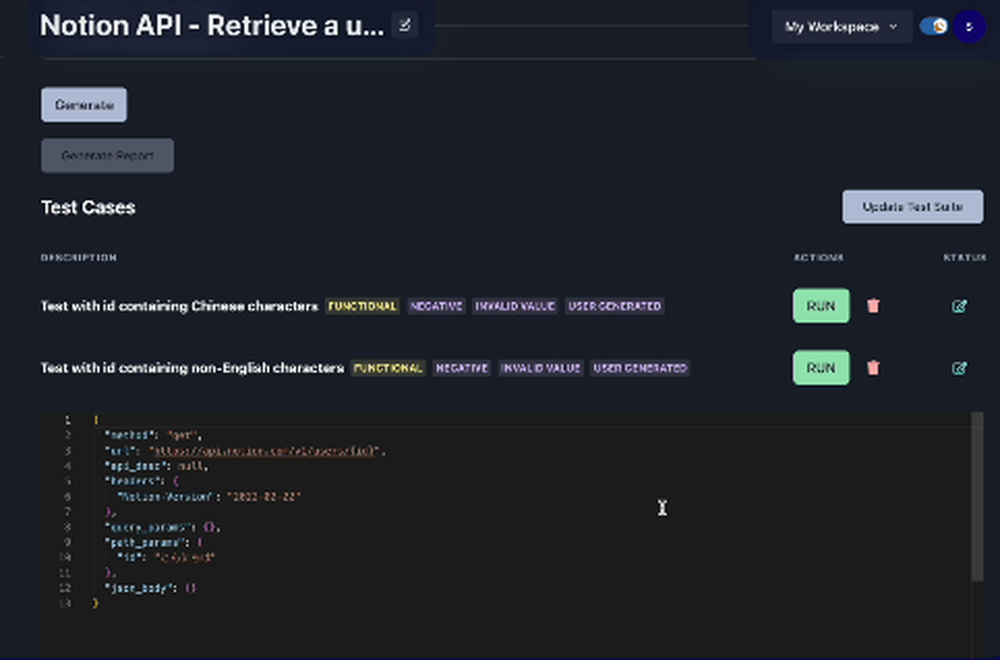Viewport: 1000px width, 660px height.
Task: Click the "query_params" line in the editor
Action: 162,527
